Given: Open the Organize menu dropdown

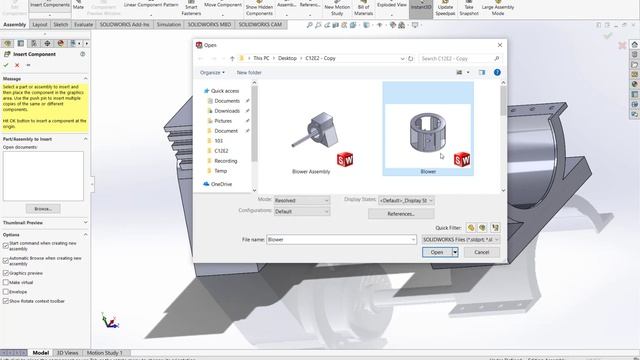Looking at the screenshot, I should [x=212, y=73].
